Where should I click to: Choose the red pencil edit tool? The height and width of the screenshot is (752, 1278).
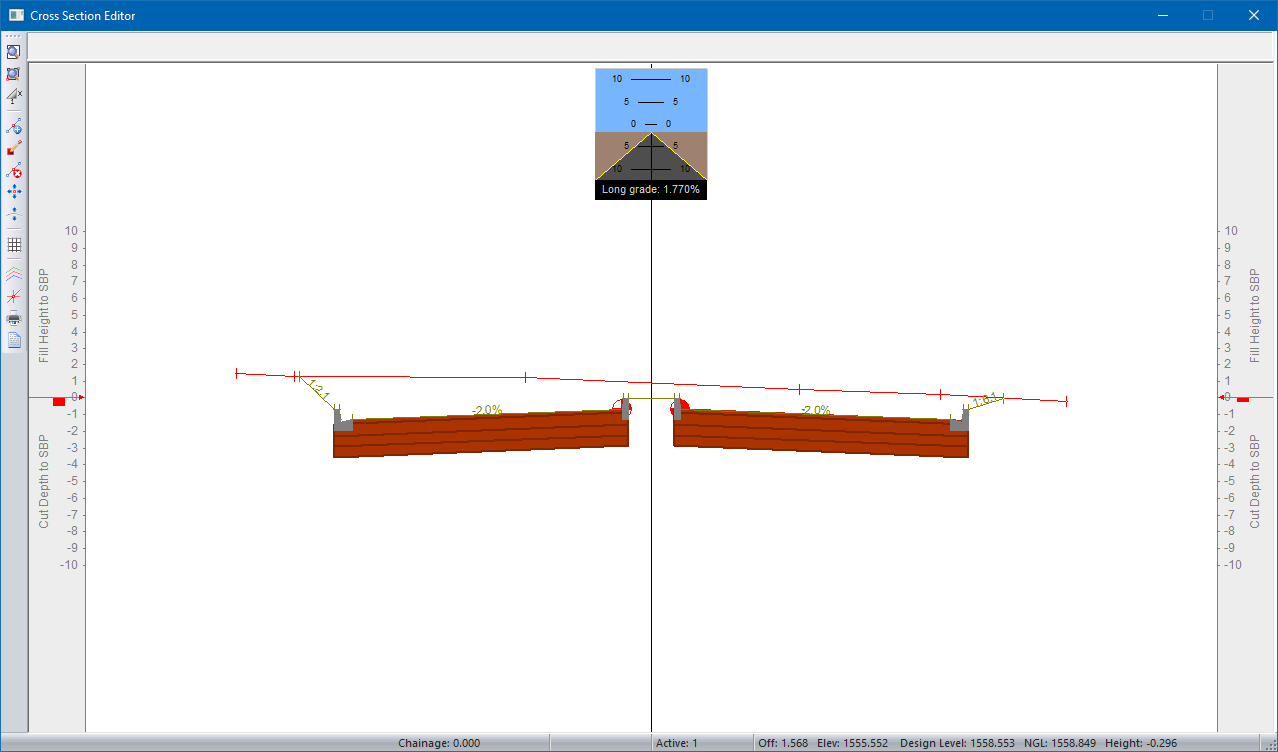point(14,148)
